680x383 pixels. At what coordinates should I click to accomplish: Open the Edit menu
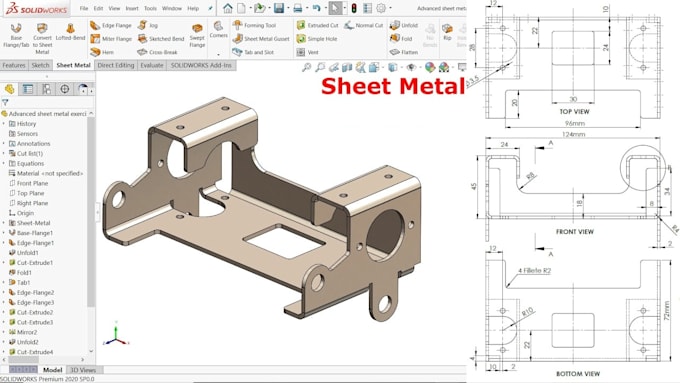pyautogui.click(x=98, y=8)
